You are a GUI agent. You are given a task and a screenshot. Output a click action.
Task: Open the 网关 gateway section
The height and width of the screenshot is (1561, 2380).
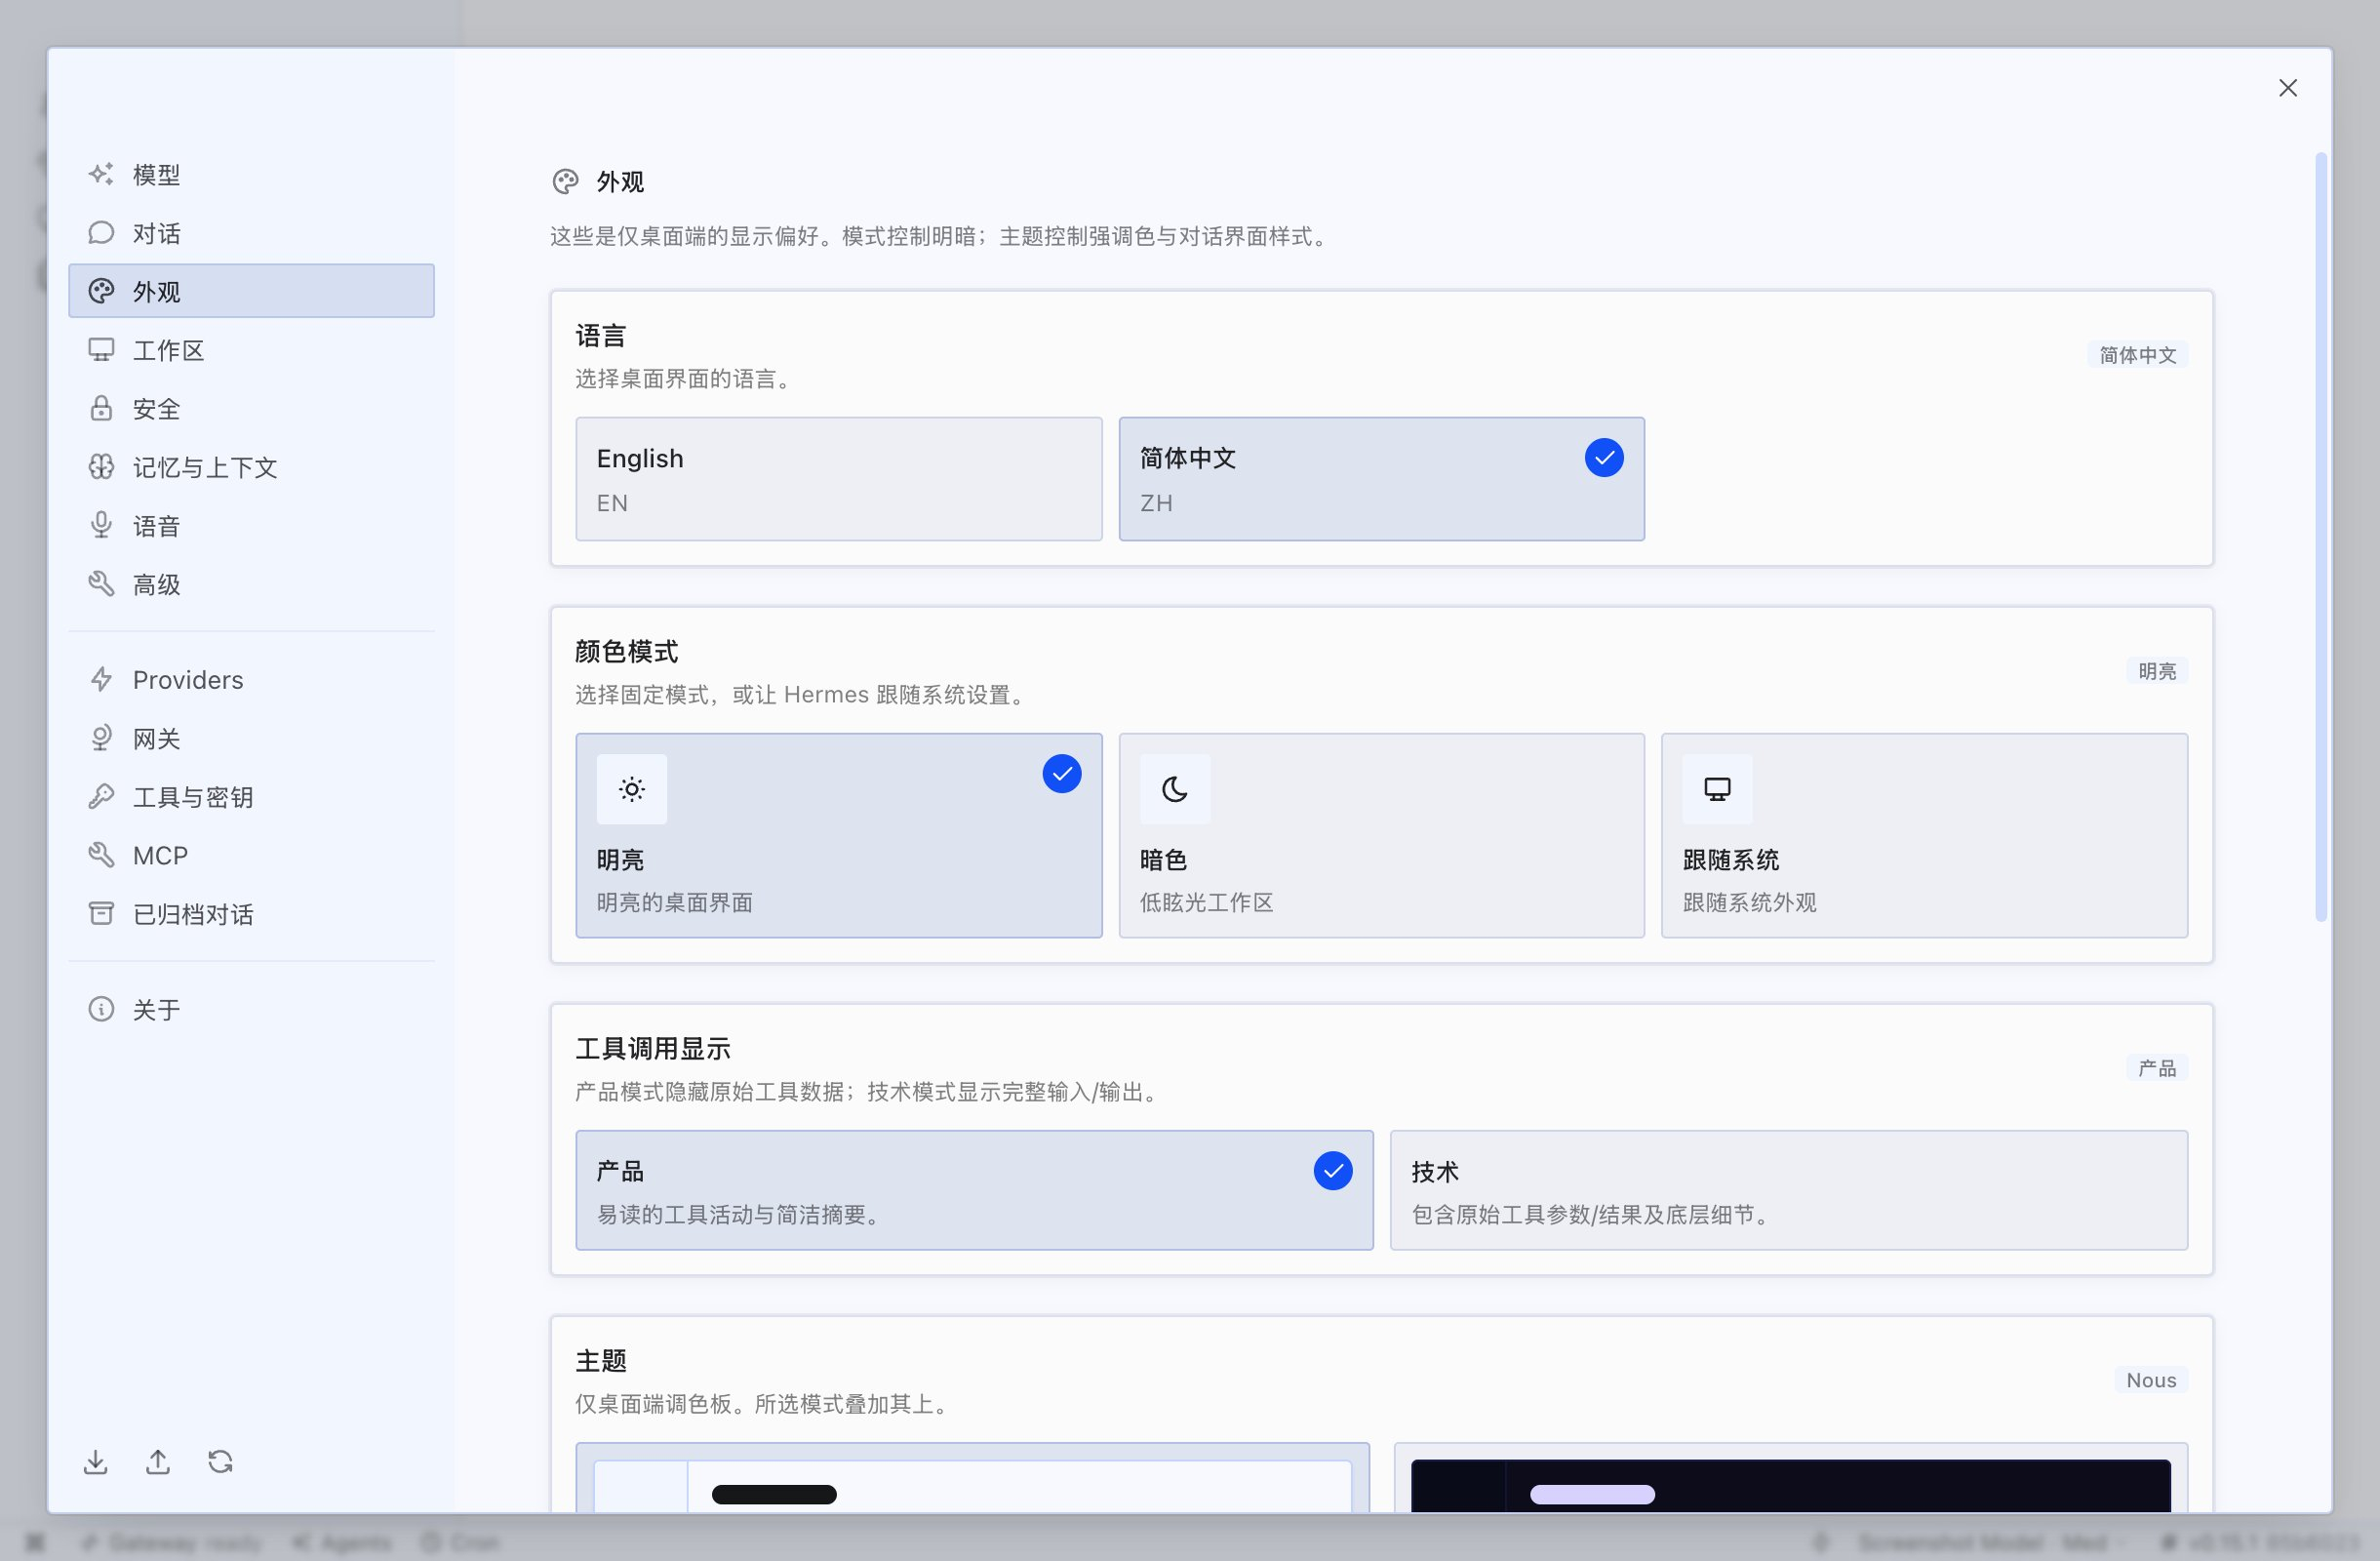click(x=251, y=739)
